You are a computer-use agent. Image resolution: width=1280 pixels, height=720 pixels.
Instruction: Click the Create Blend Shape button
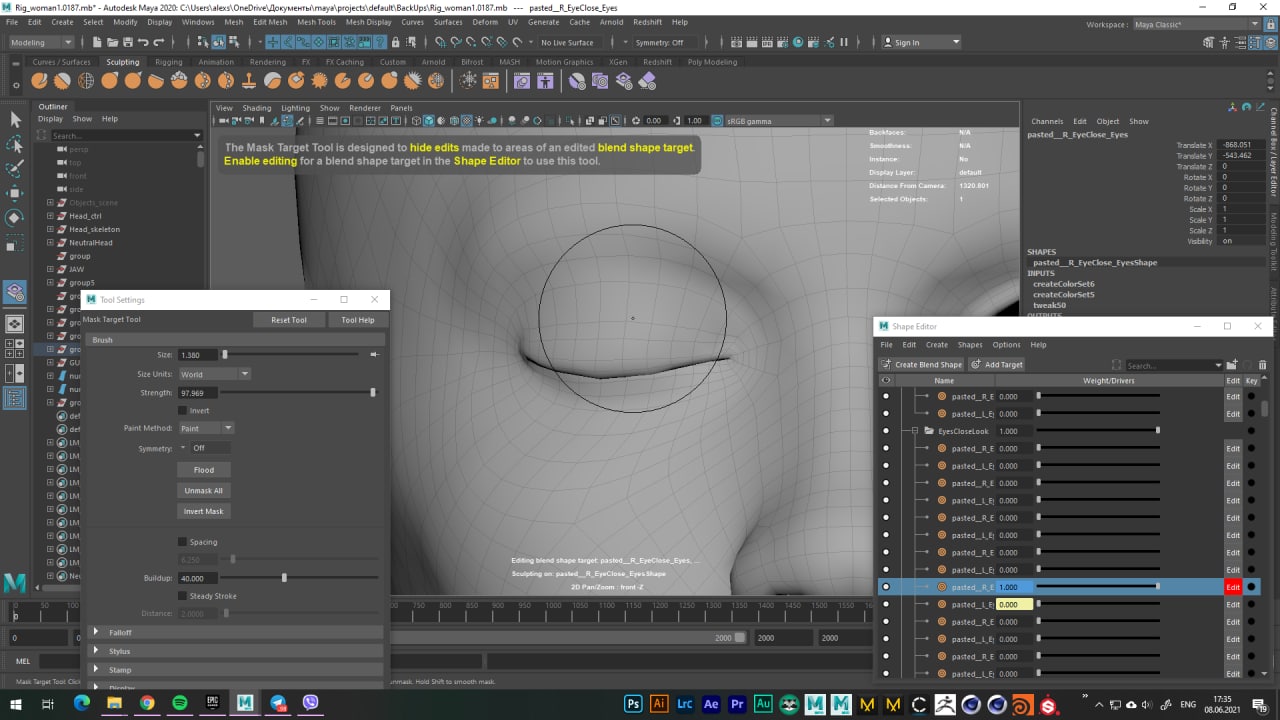922,365
